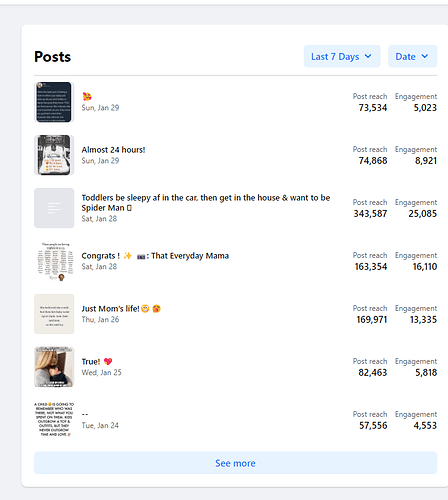This screenshot has height=500, width=448.
Task: Click post reach 343,587 value
Action: point(370,214)
